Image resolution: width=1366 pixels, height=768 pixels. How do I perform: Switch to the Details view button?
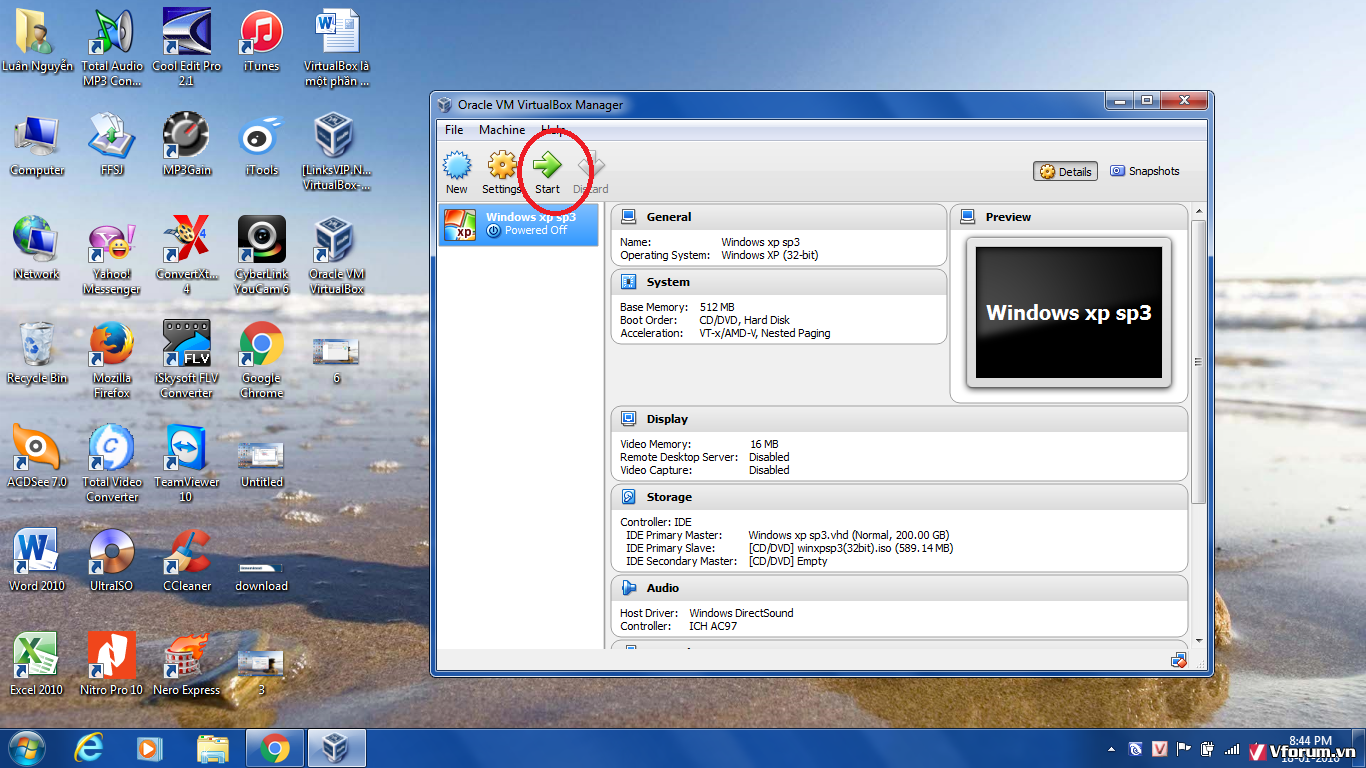(1066, 172)
